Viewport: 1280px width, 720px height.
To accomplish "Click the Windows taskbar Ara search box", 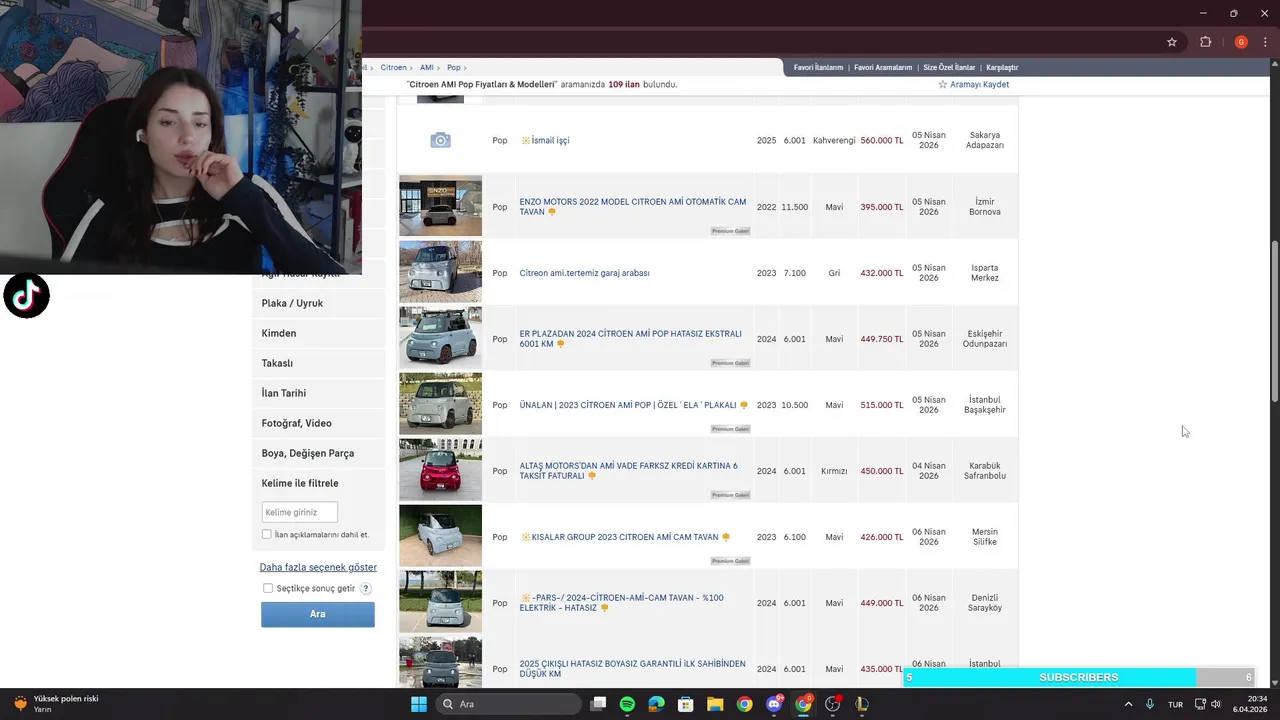I will pyautogui.click(x=508, y=704).
